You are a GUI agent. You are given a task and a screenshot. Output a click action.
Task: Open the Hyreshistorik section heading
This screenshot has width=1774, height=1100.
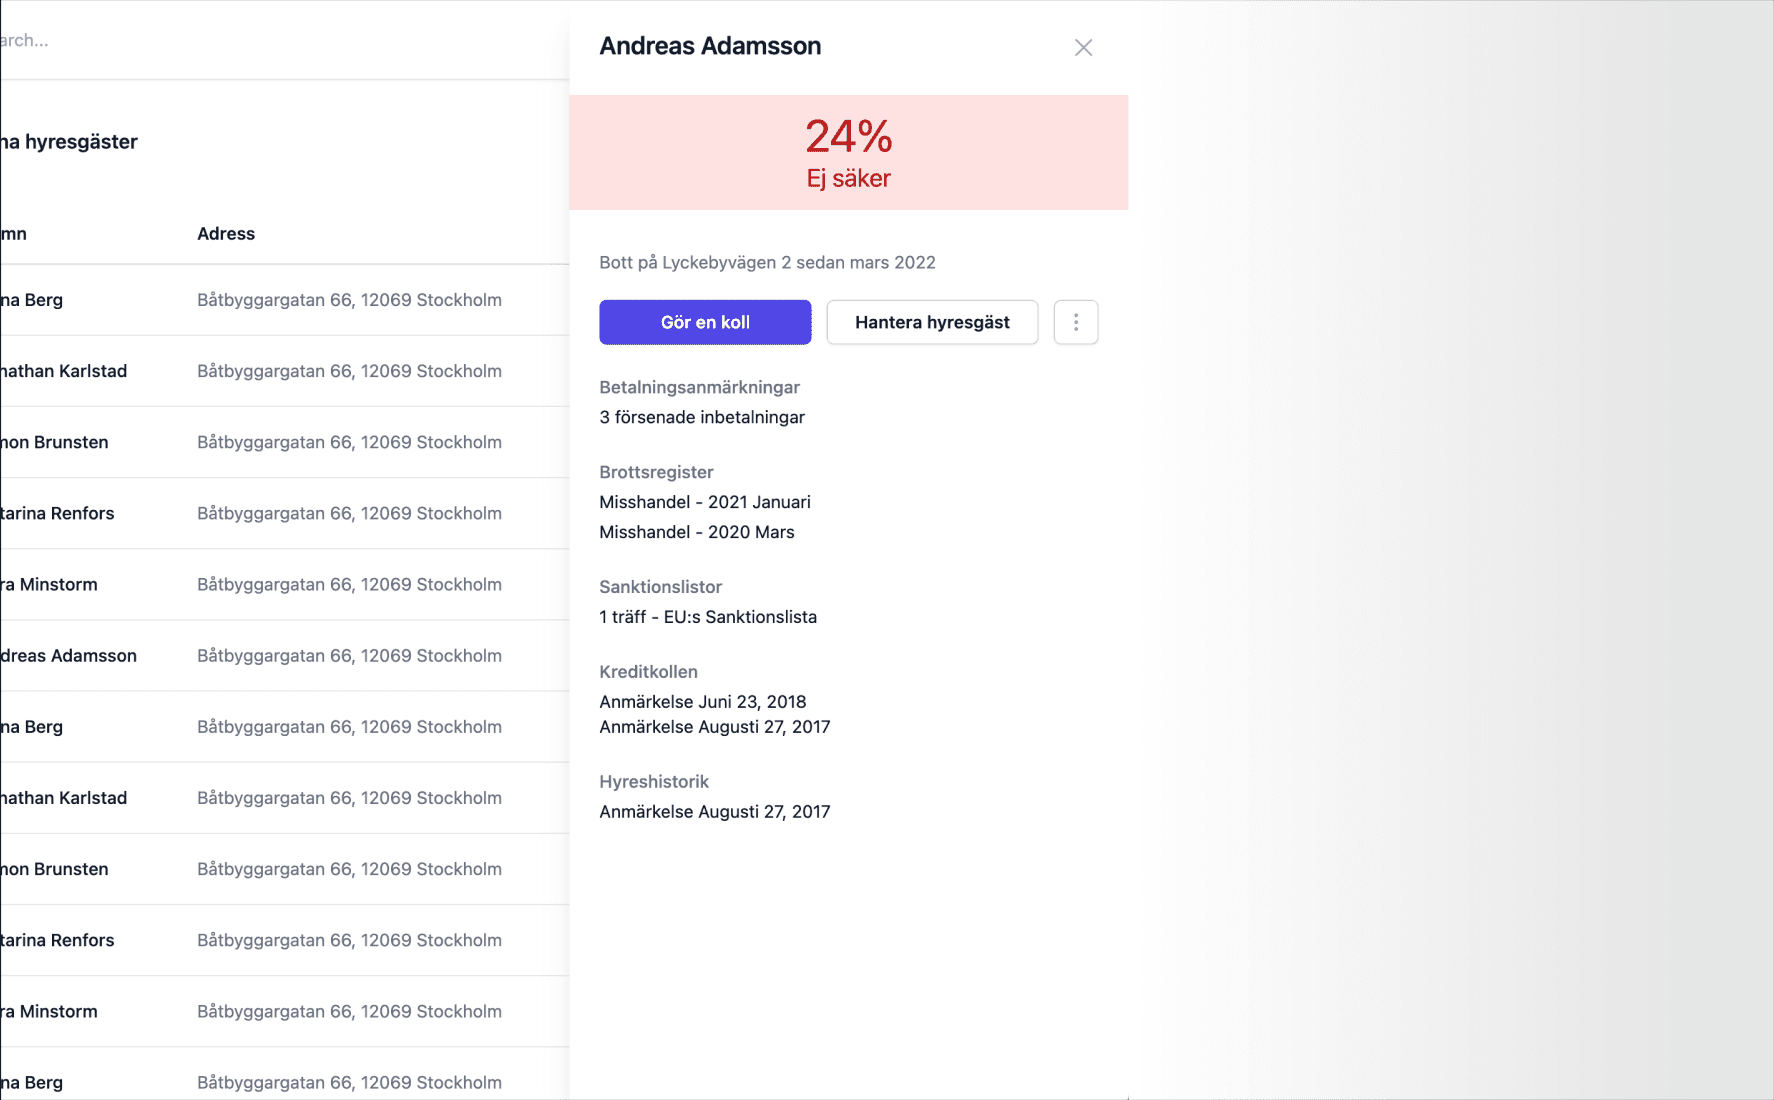(x=654, y=782)
